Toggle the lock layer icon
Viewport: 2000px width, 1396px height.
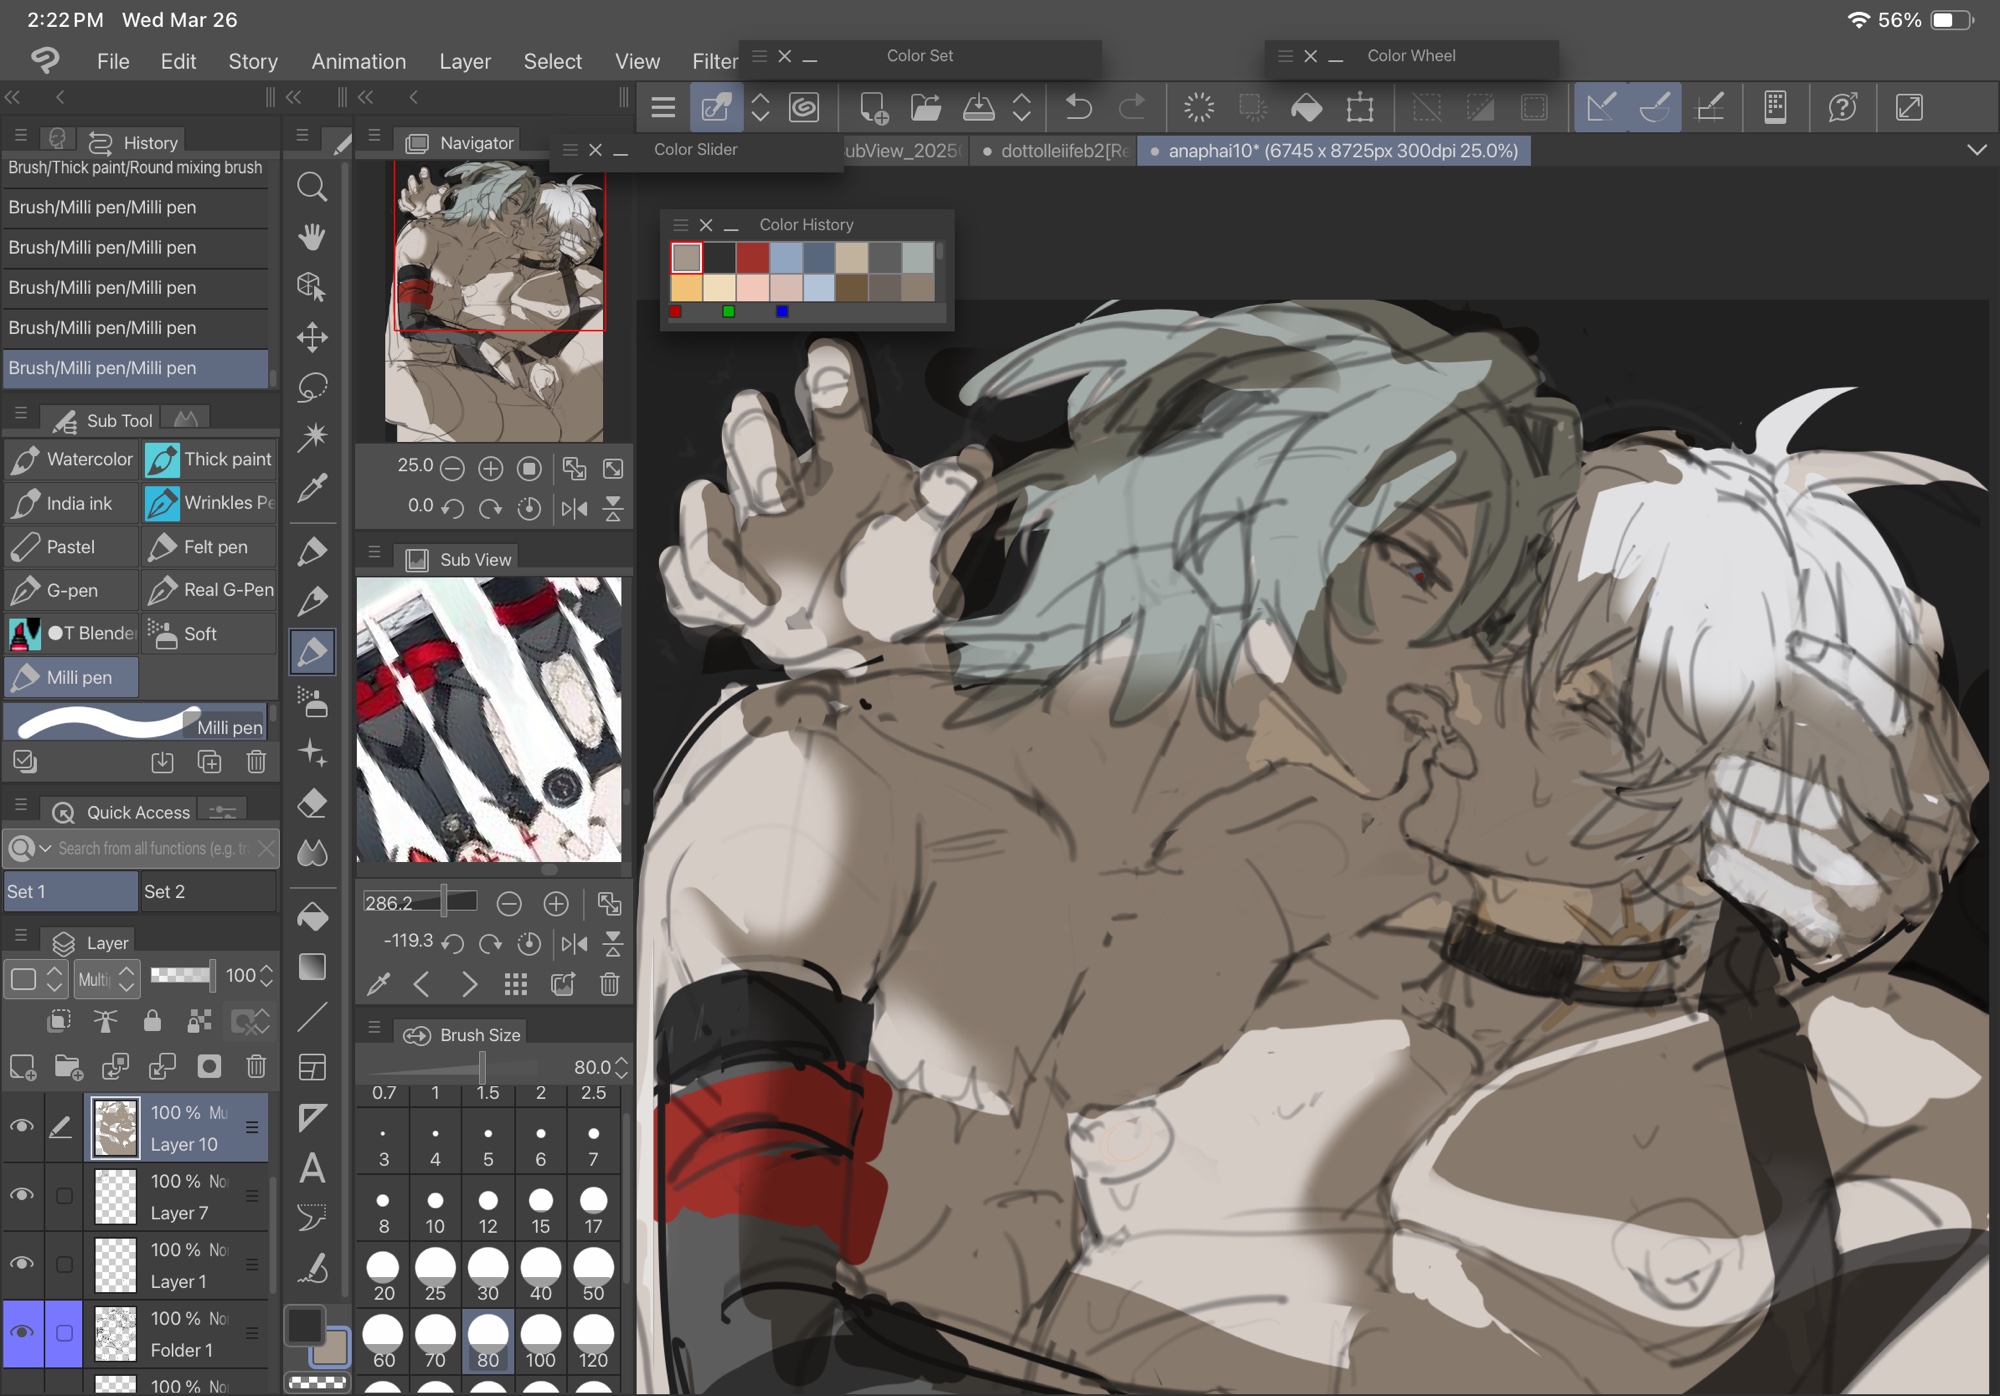tap(152, 1020)
